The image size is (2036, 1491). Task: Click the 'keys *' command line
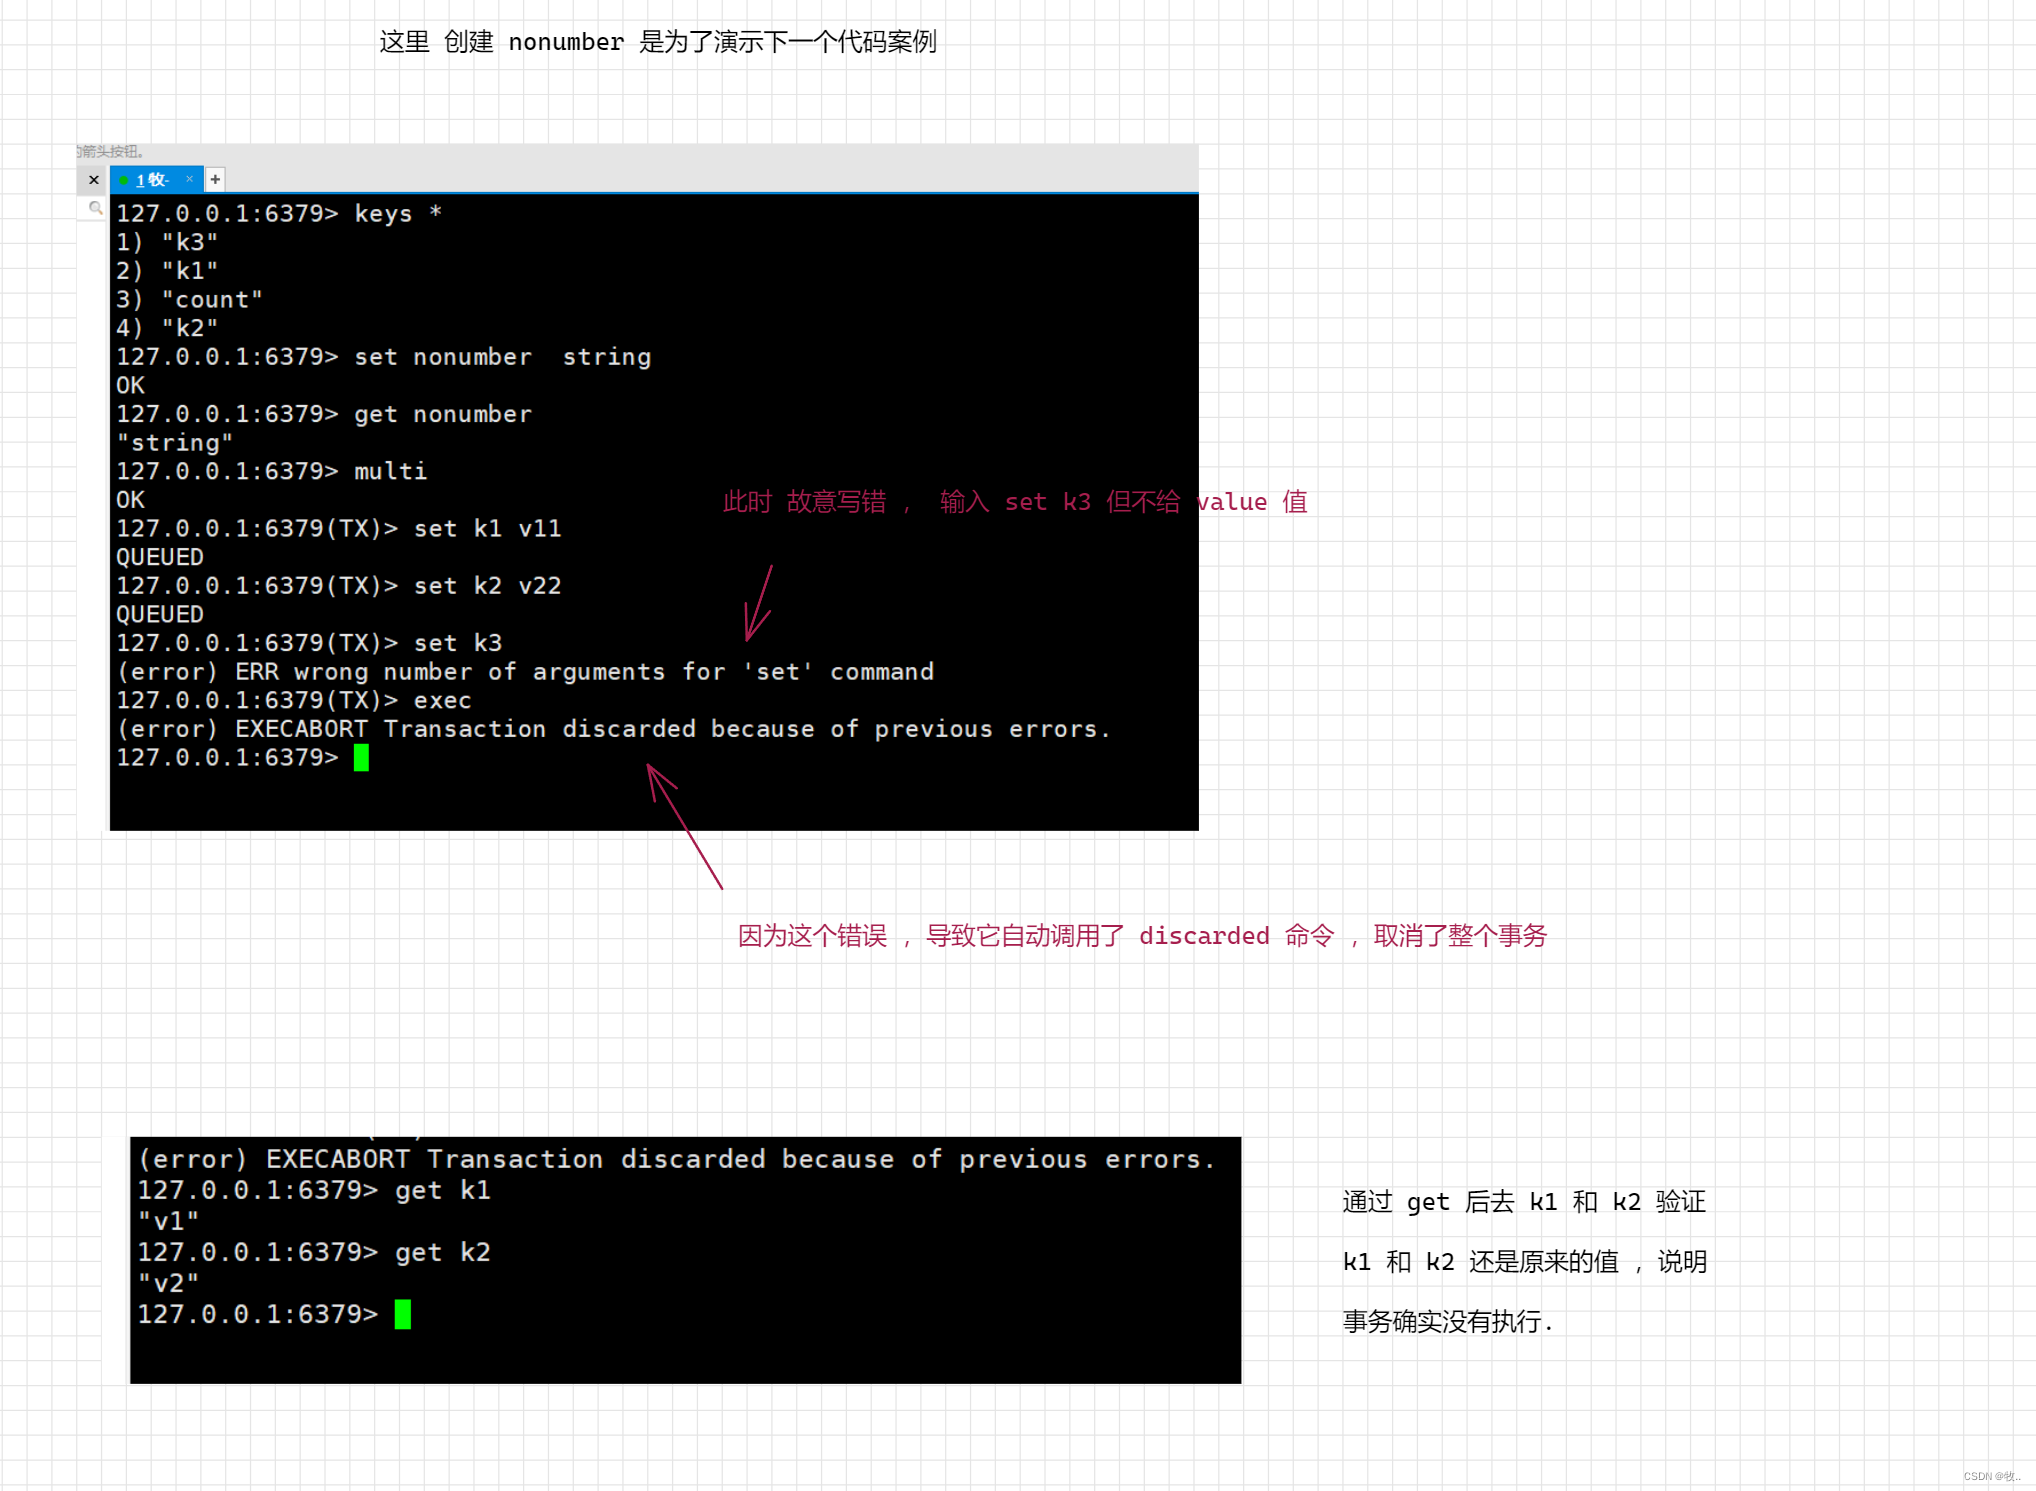click(279, 214)
